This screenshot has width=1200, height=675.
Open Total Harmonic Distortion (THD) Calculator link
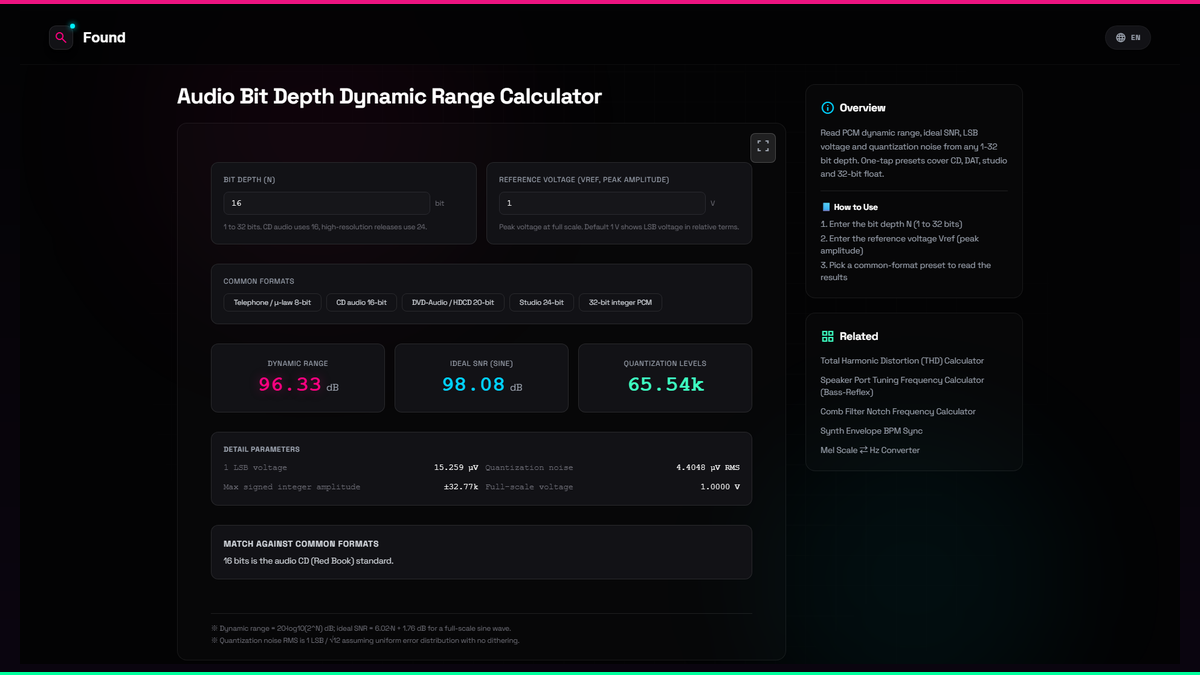(x=902, y=361)
